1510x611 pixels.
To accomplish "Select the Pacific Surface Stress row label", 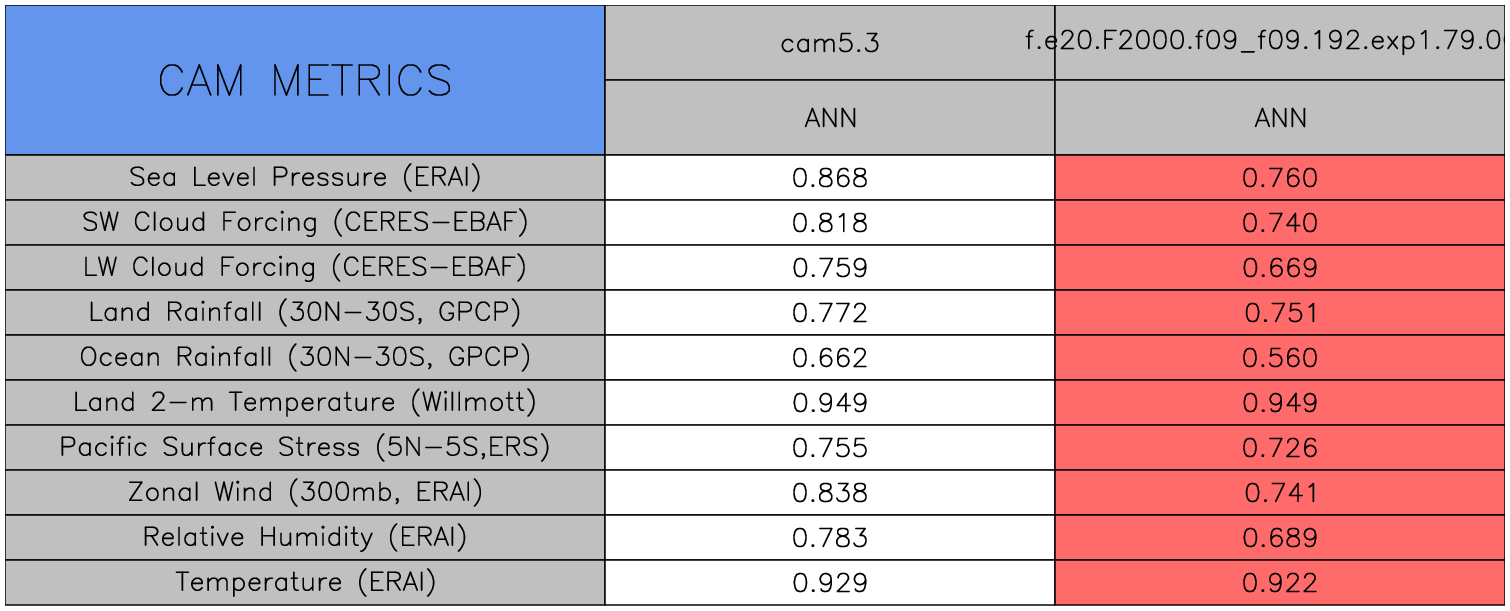I will 305,448.
